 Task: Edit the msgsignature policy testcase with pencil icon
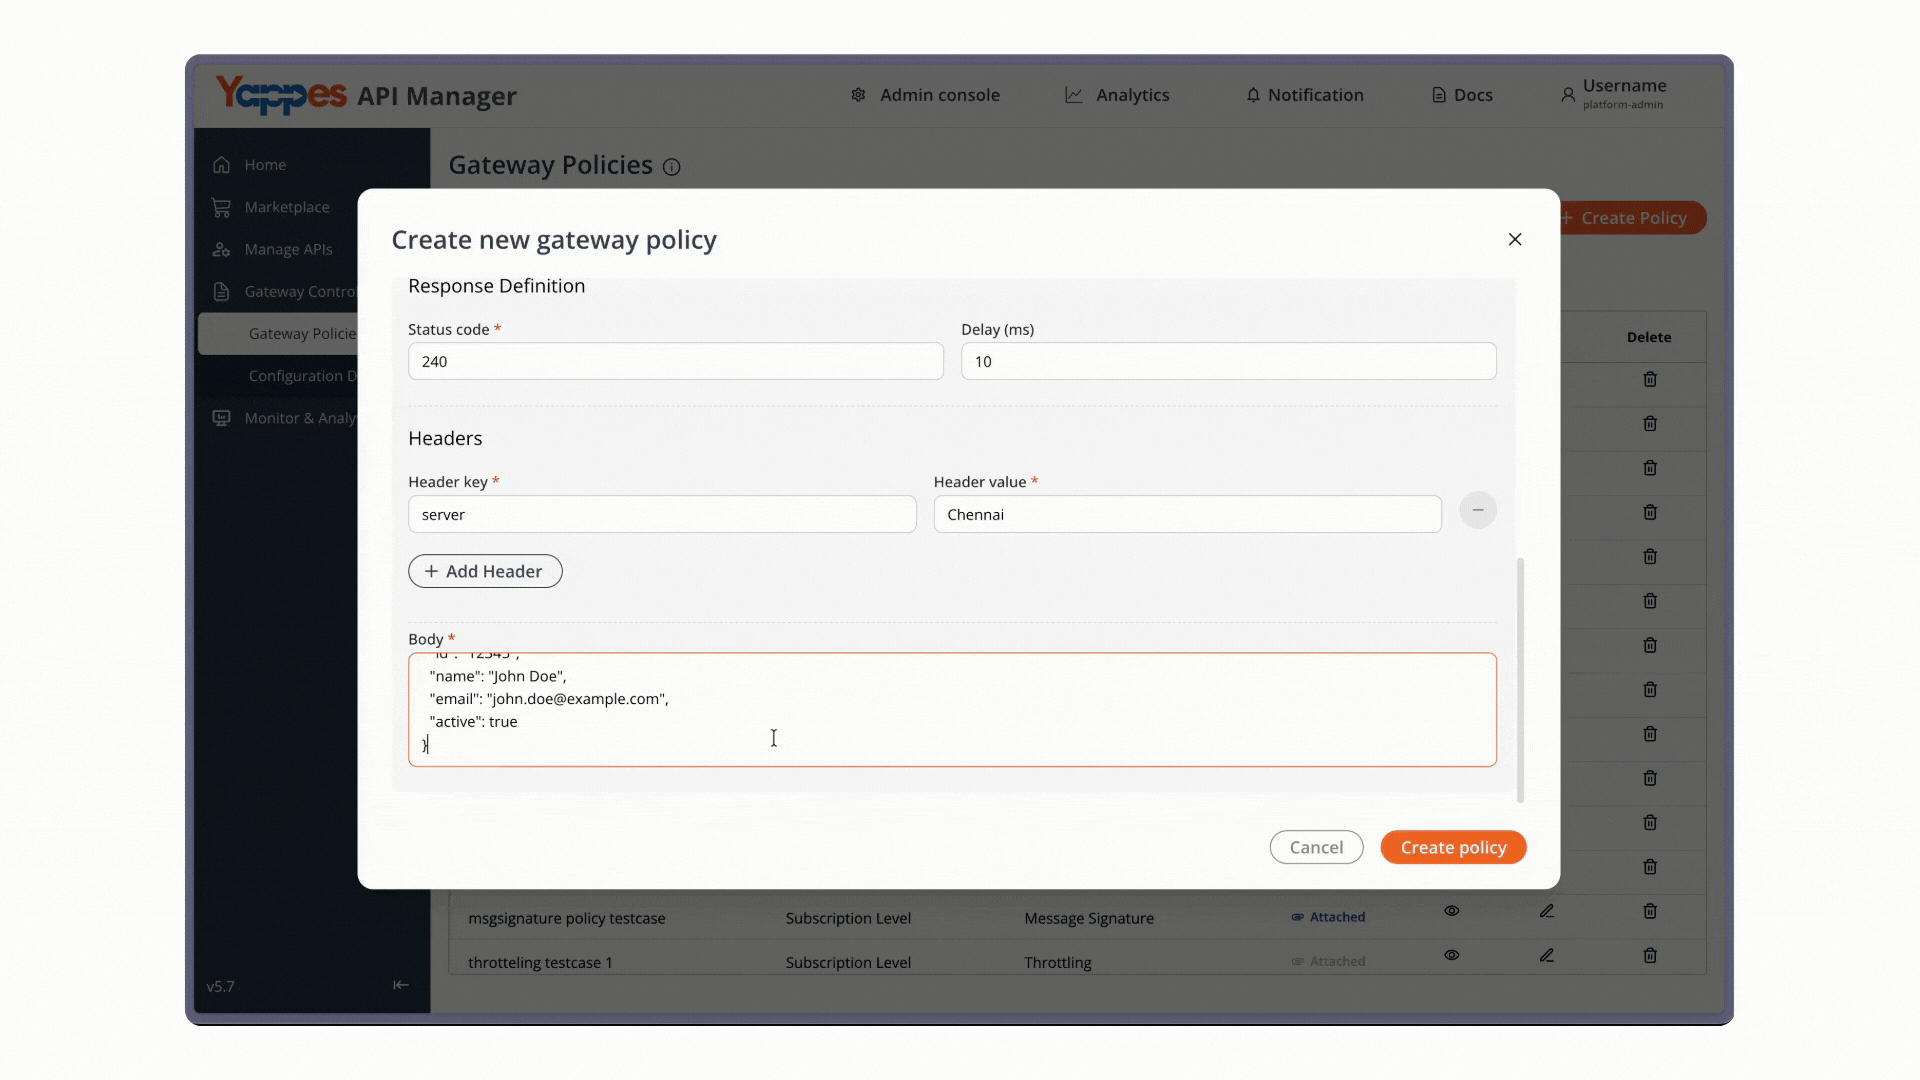(1547, 911)
